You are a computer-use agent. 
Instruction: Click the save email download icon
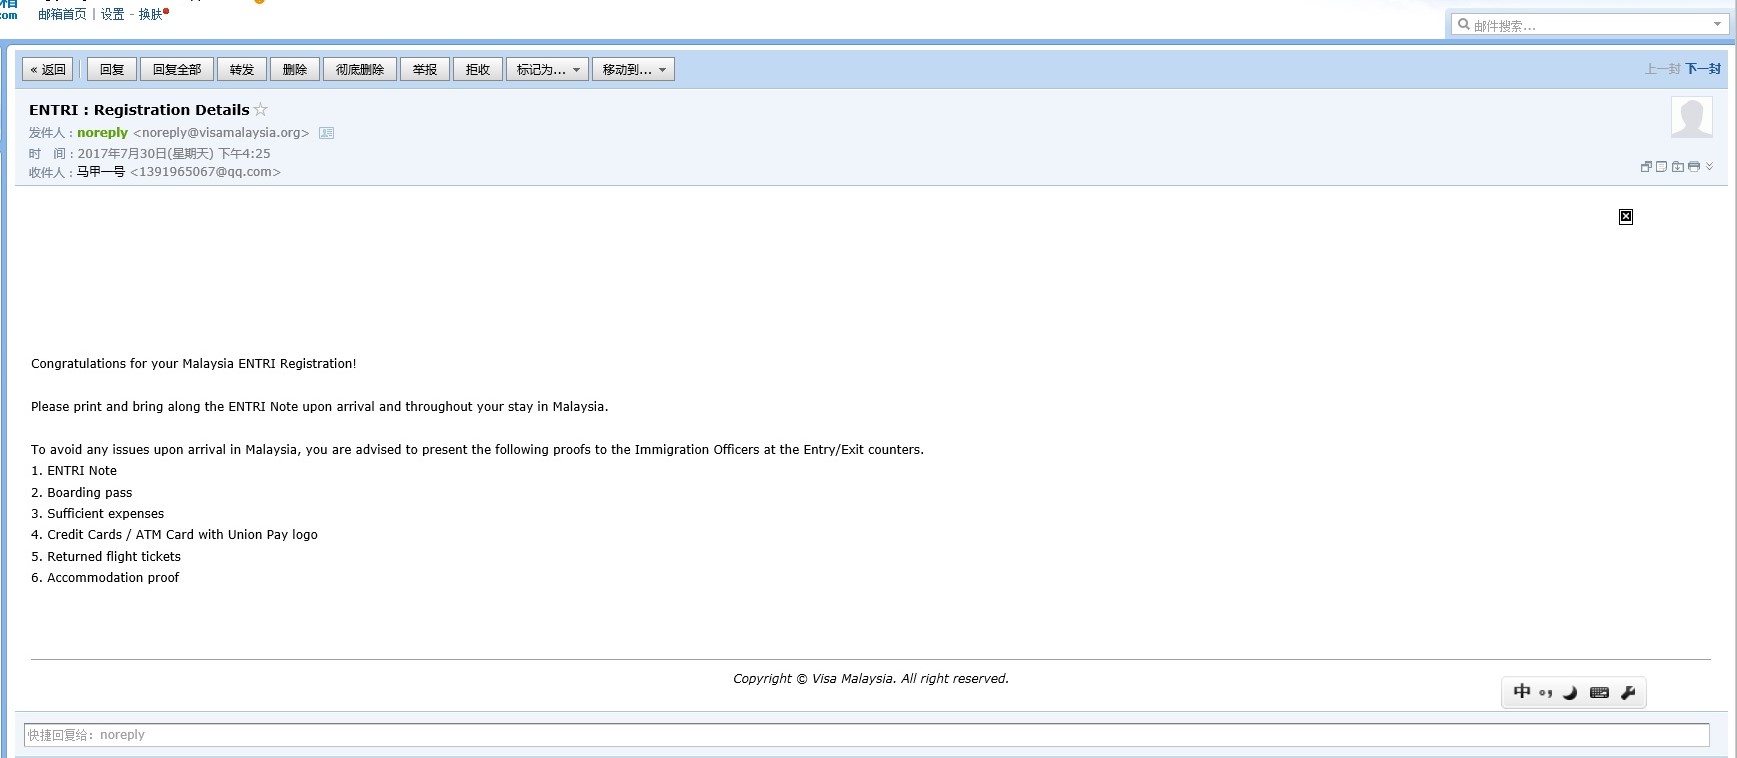click(x=1678, y=167)
